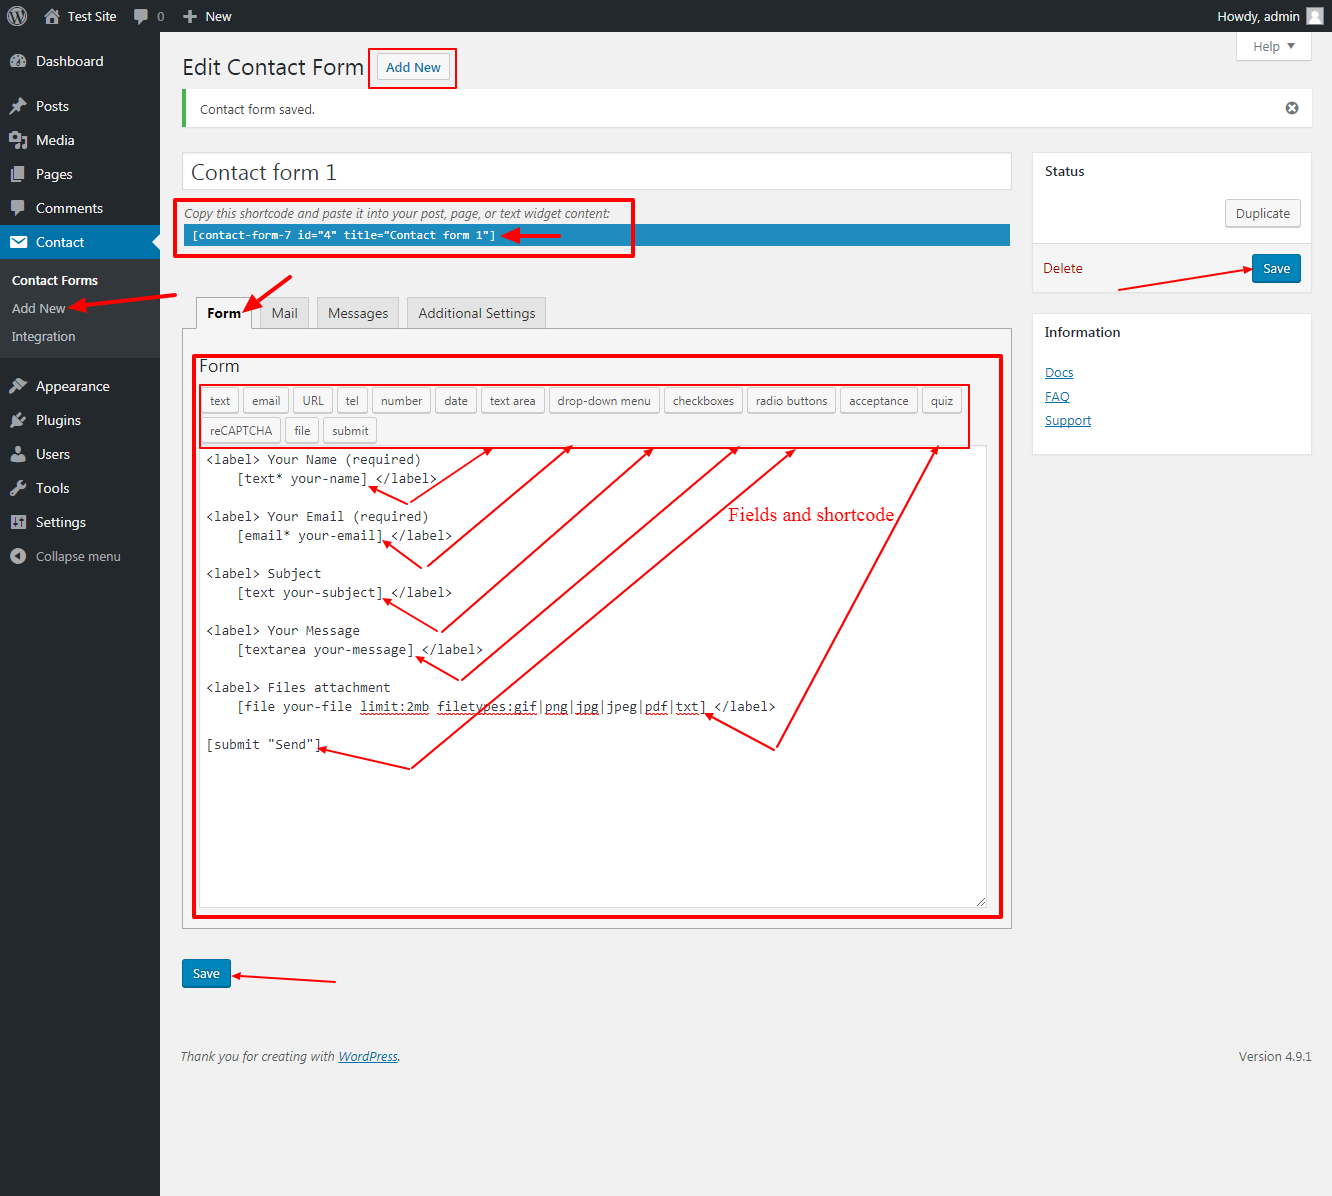Grab the textarea resize handle
1332x1196 pixels.
pos(981,902)
